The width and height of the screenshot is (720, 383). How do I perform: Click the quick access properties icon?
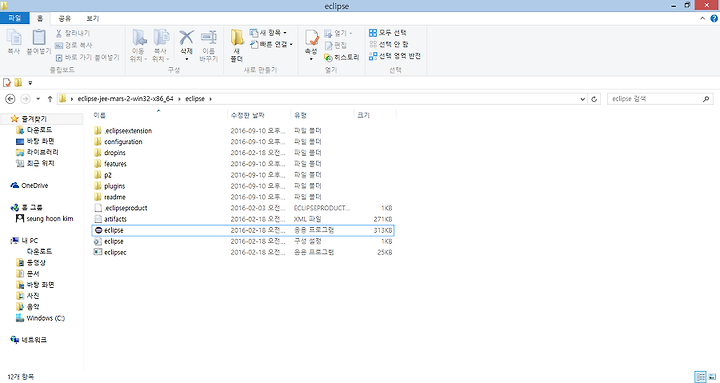7,83
